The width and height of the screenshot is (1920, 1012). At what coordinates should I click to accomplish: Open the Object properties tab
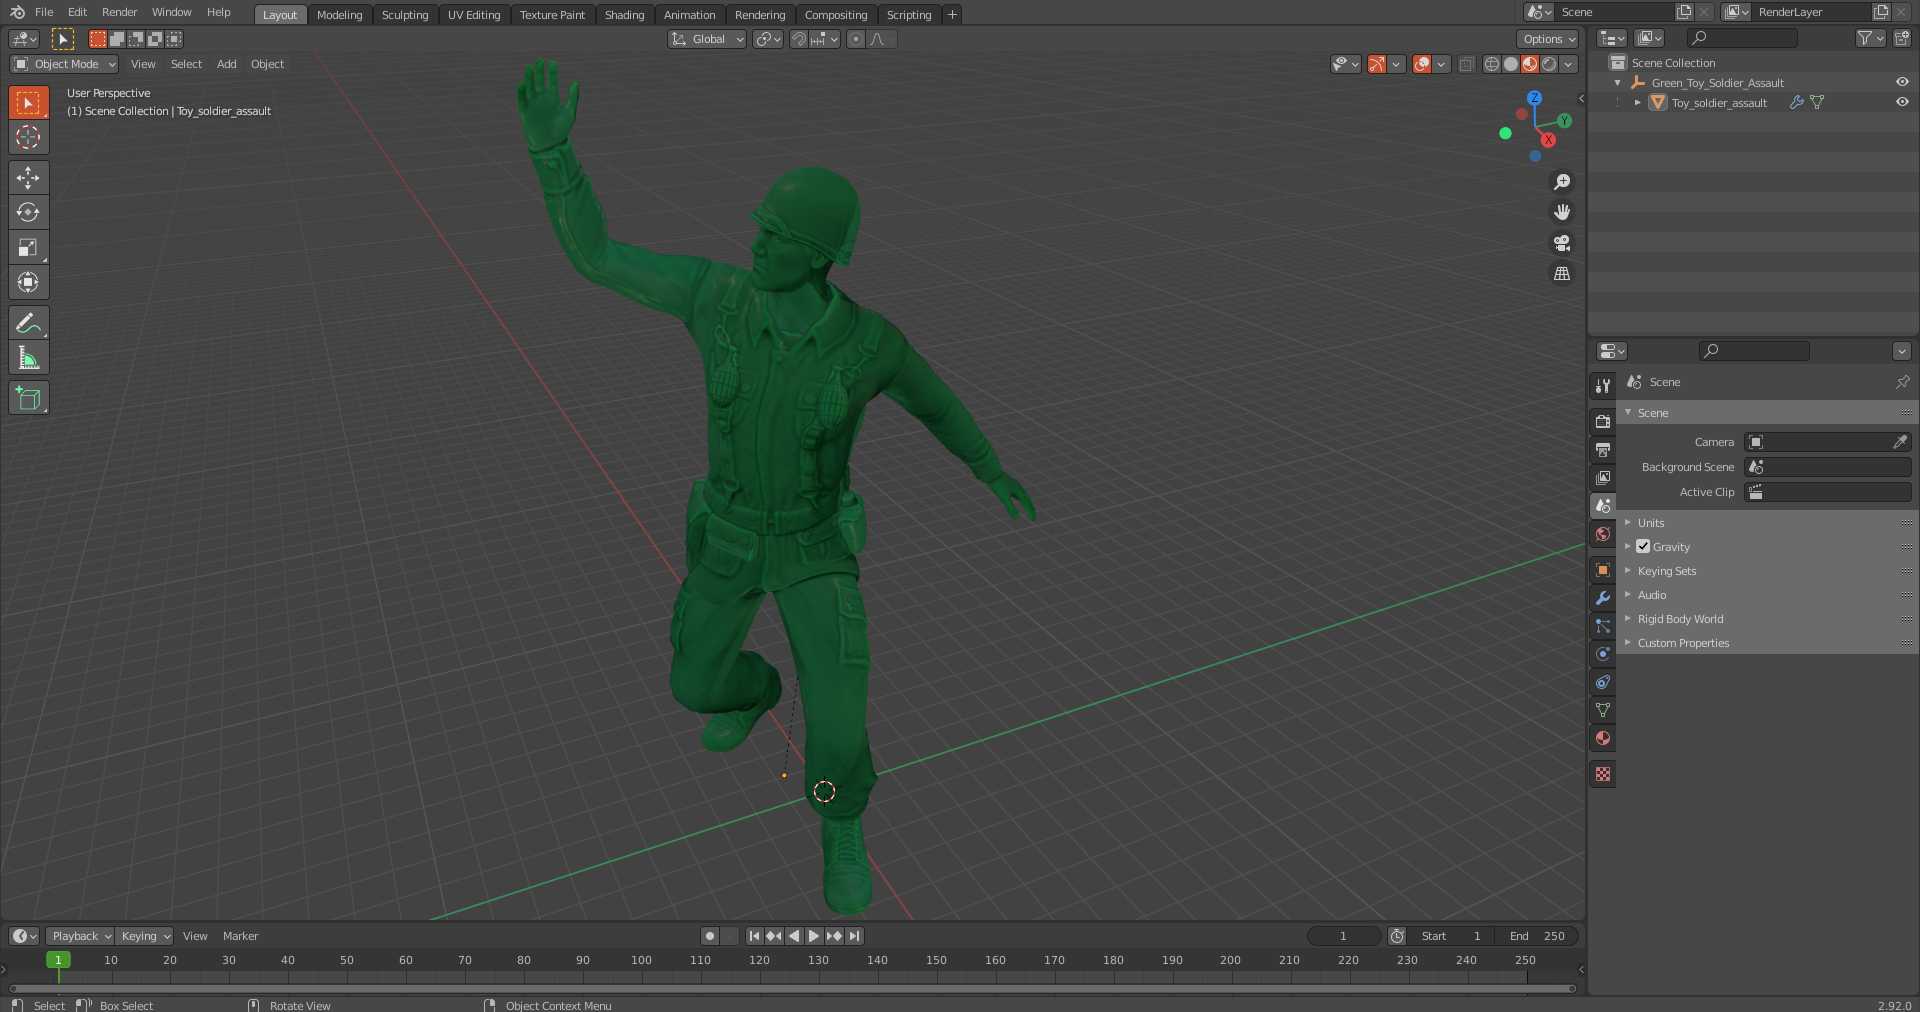pos(1603,570)
